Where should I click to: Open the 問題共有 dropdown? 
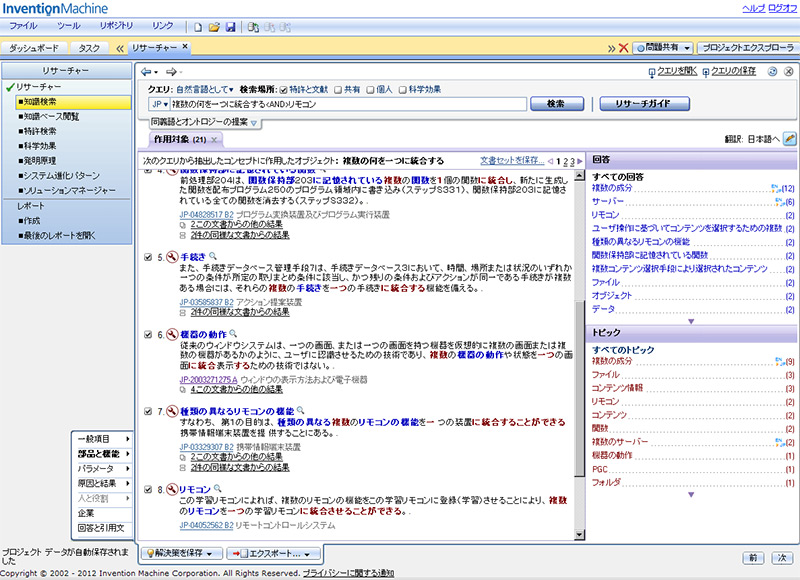pos(663,48)
